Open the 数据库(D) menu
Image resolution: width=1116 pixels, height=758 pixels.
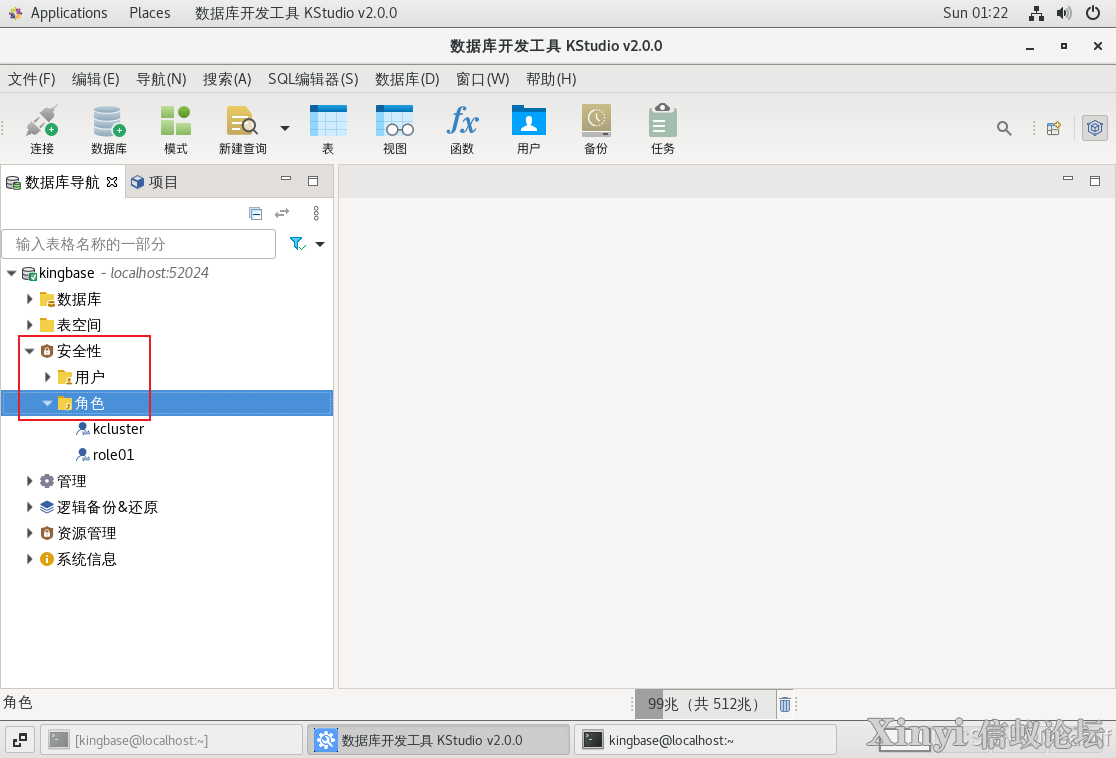click(407, 79)
